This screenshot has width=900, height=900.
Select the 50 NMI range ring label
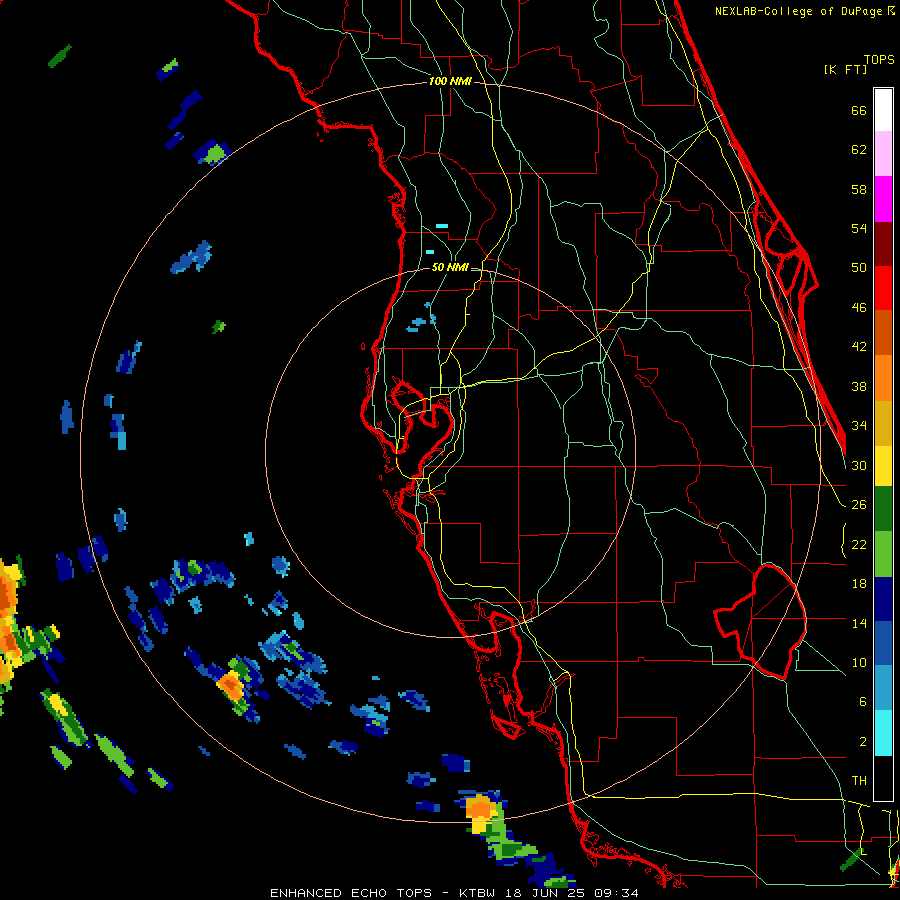(x=450, y=267)
